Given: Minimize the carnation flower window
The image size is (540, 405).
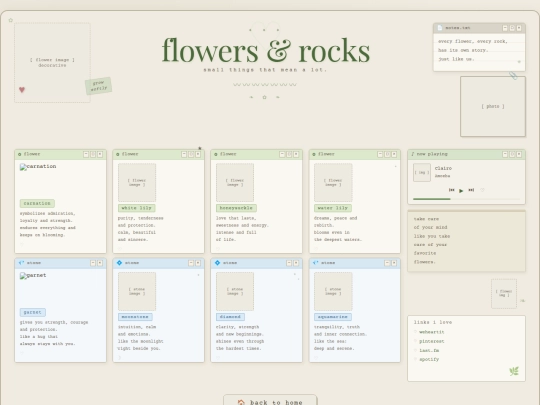Looking at the screenshot, I should coord(86,154).
